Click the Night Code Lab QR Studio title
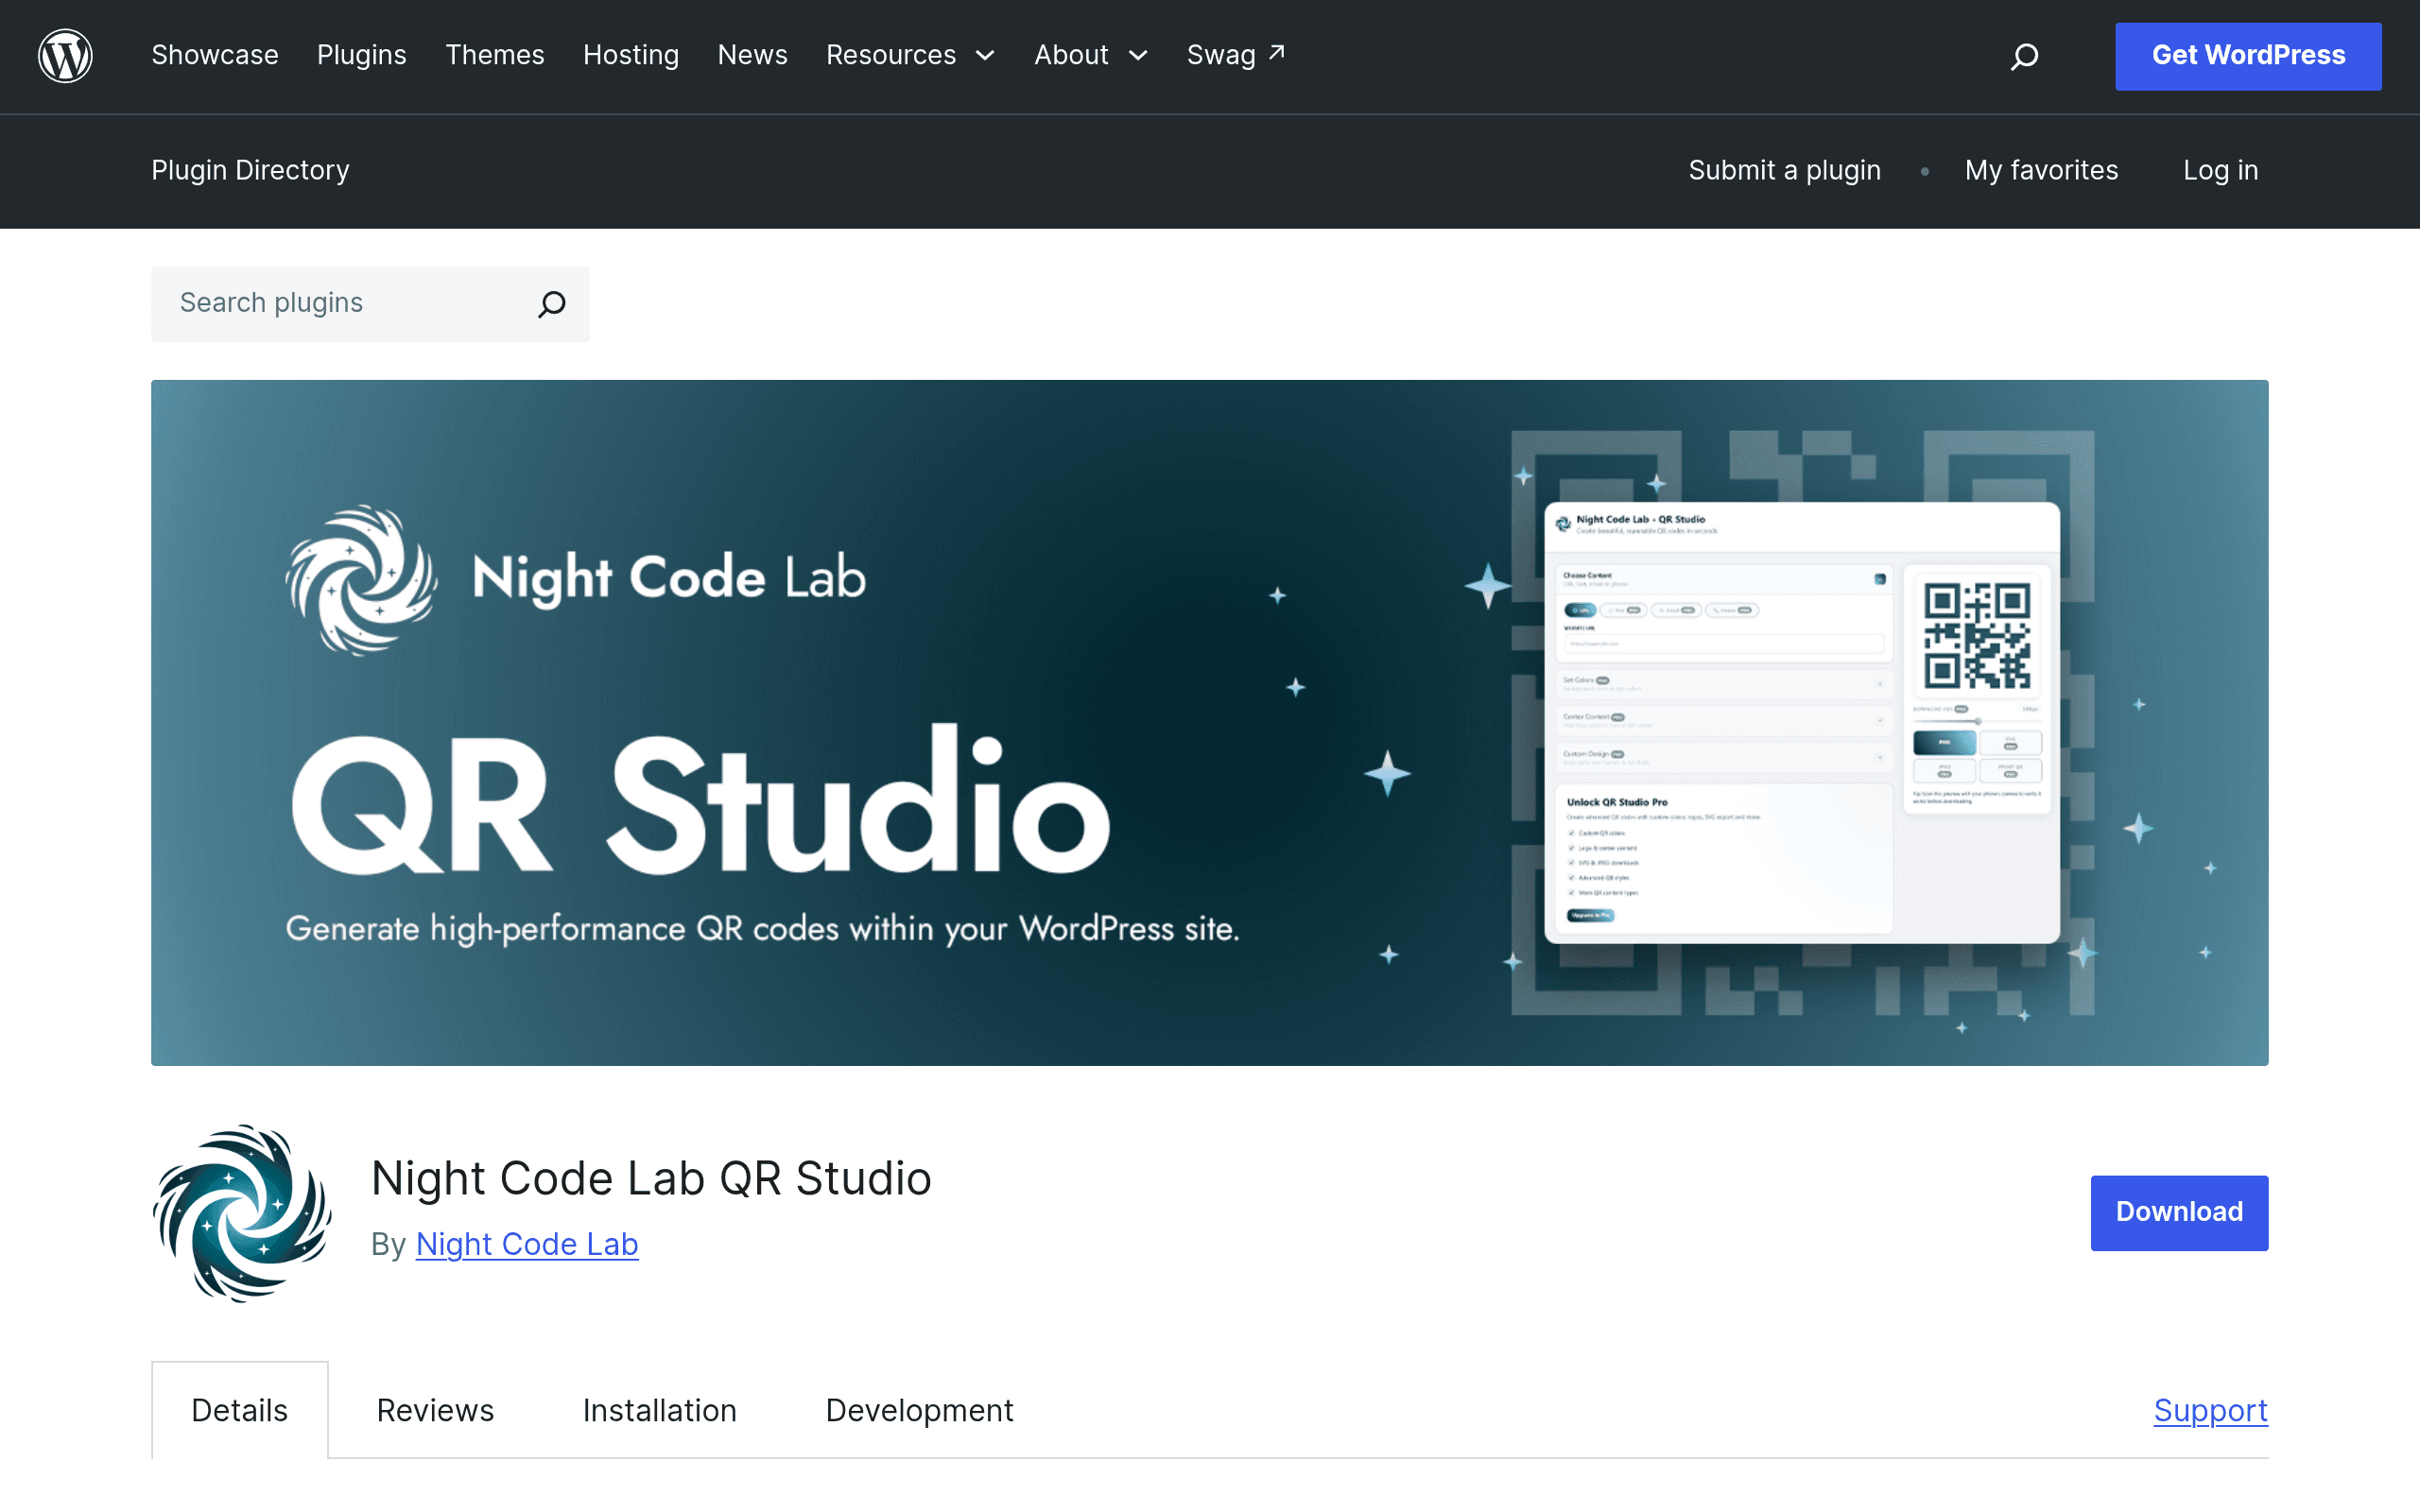 point(651,1178)
